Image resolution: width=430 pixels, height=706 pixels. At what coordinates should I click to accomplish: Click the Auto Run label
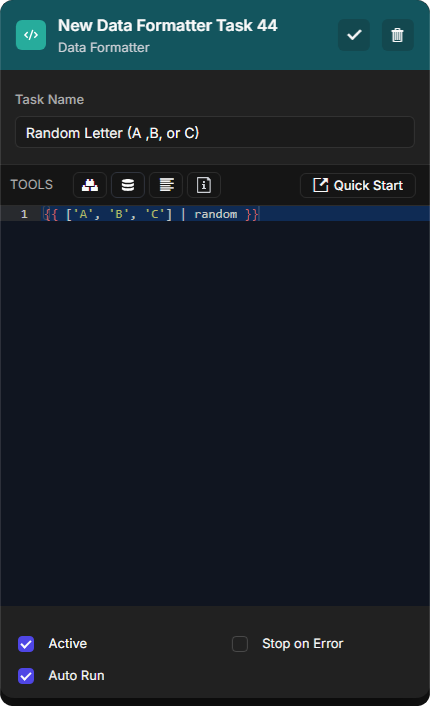click(x=77, y=676)
